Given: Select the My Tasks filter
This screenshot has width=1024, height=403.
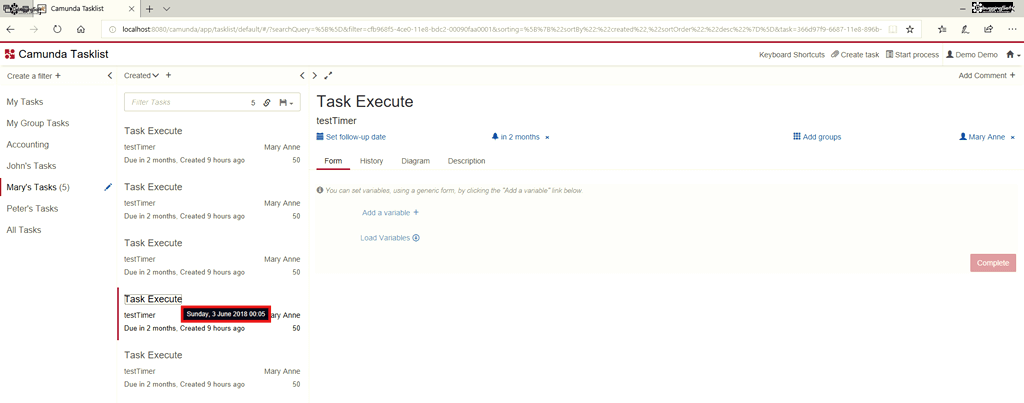Looking at the screenshot, I should pos(25,102).
